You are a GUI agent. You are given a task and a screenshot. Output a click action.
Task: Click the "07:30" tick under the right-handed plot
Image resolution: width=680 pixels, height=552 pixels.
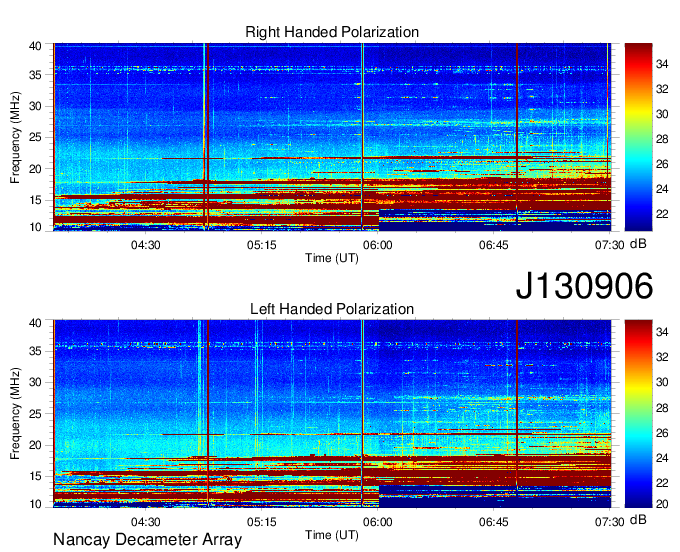[x=609, y=245]
